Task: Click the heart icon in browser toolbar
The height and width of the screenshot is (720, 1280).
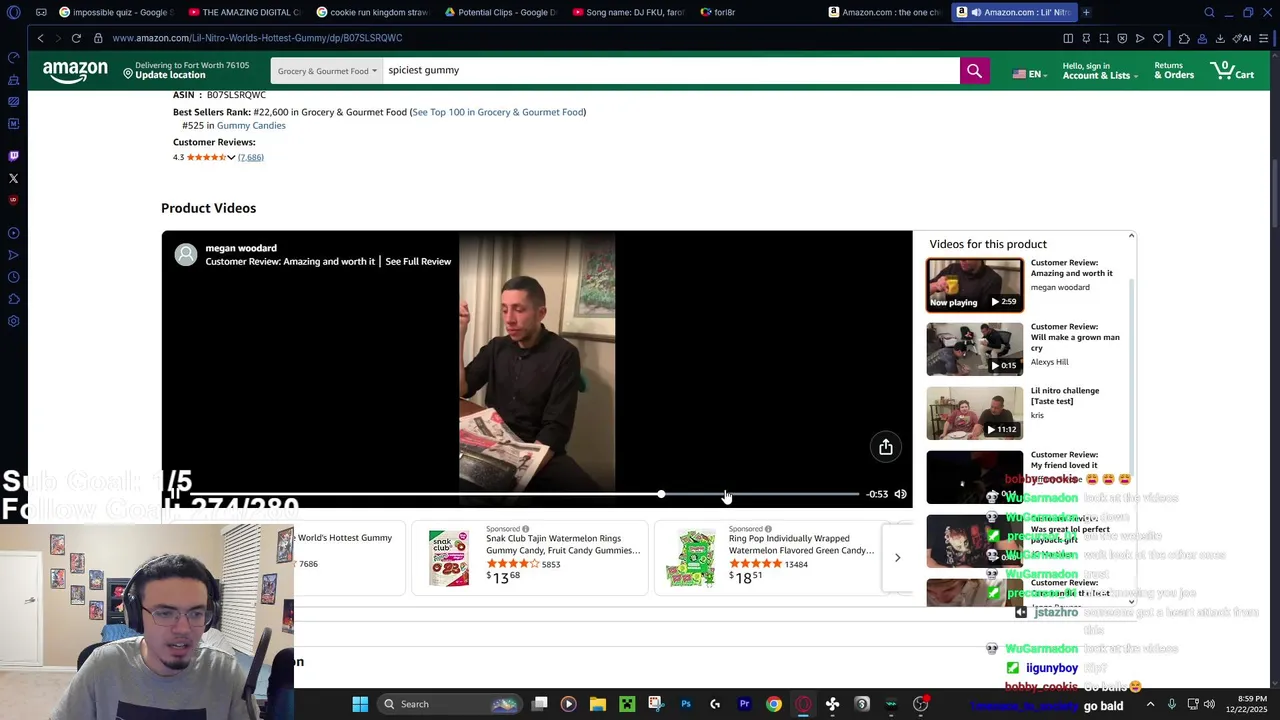Action: tap(1158, 38)
